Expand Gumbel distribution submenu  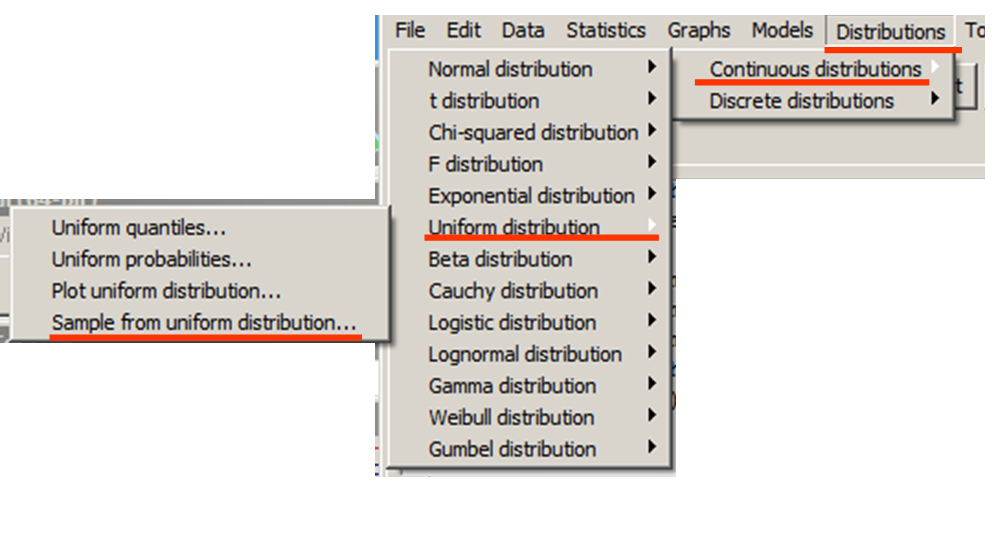click(x=512, y=450)
